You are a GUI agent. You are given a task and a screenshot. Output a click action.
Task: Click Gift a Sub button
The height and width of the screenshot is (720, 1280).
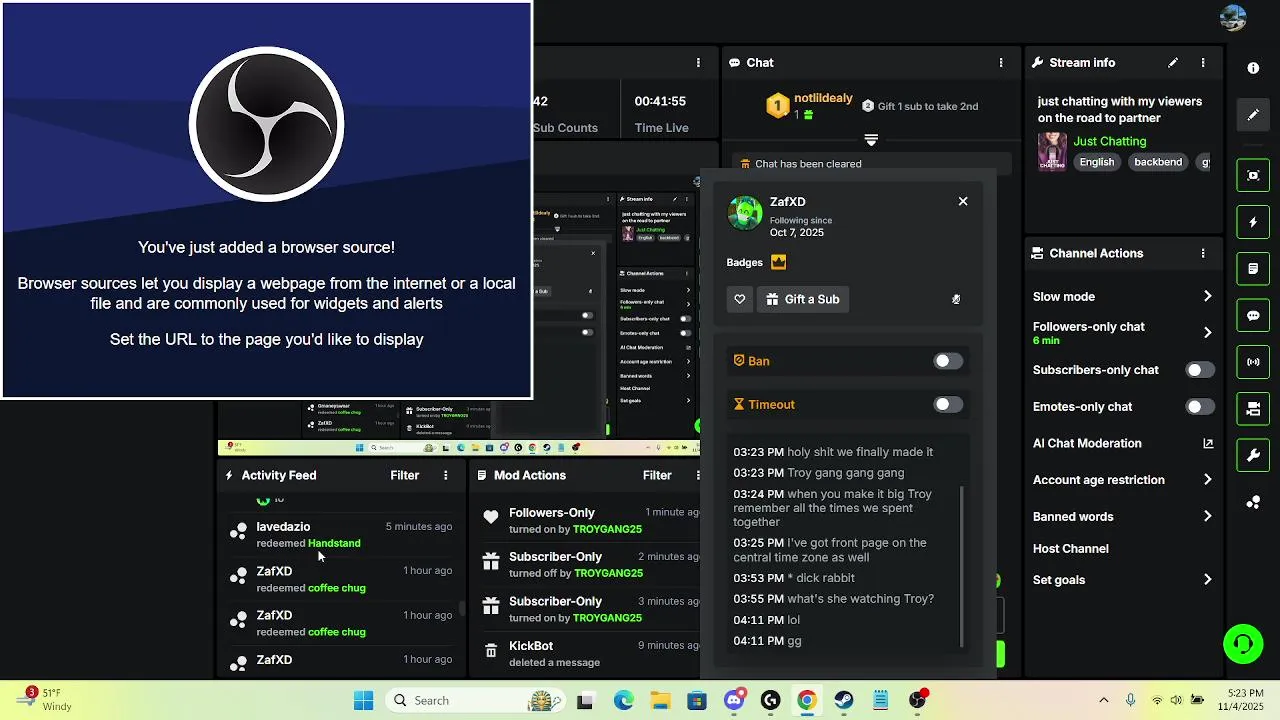tap(803, 299)
